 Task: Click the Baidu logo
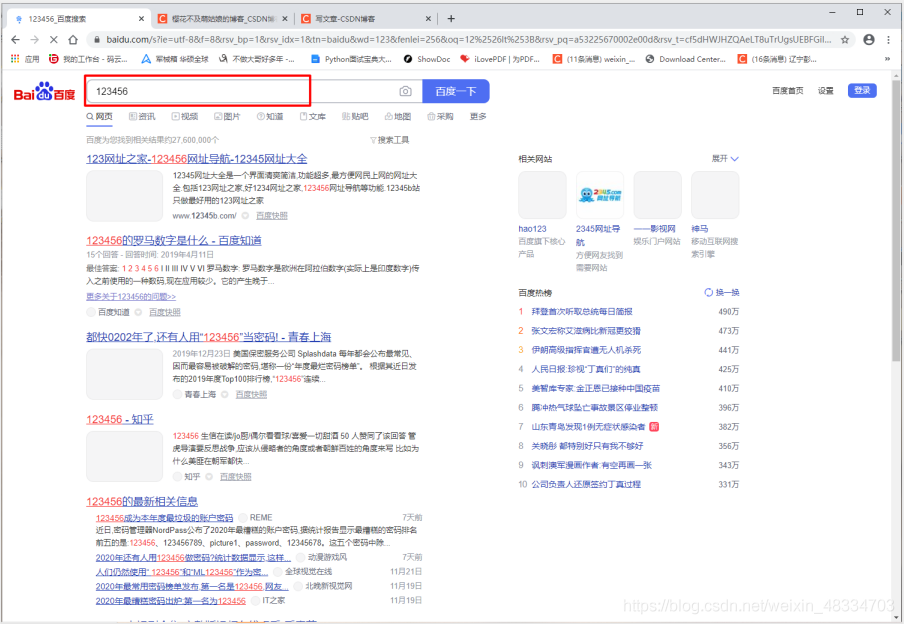pos(44,92)
